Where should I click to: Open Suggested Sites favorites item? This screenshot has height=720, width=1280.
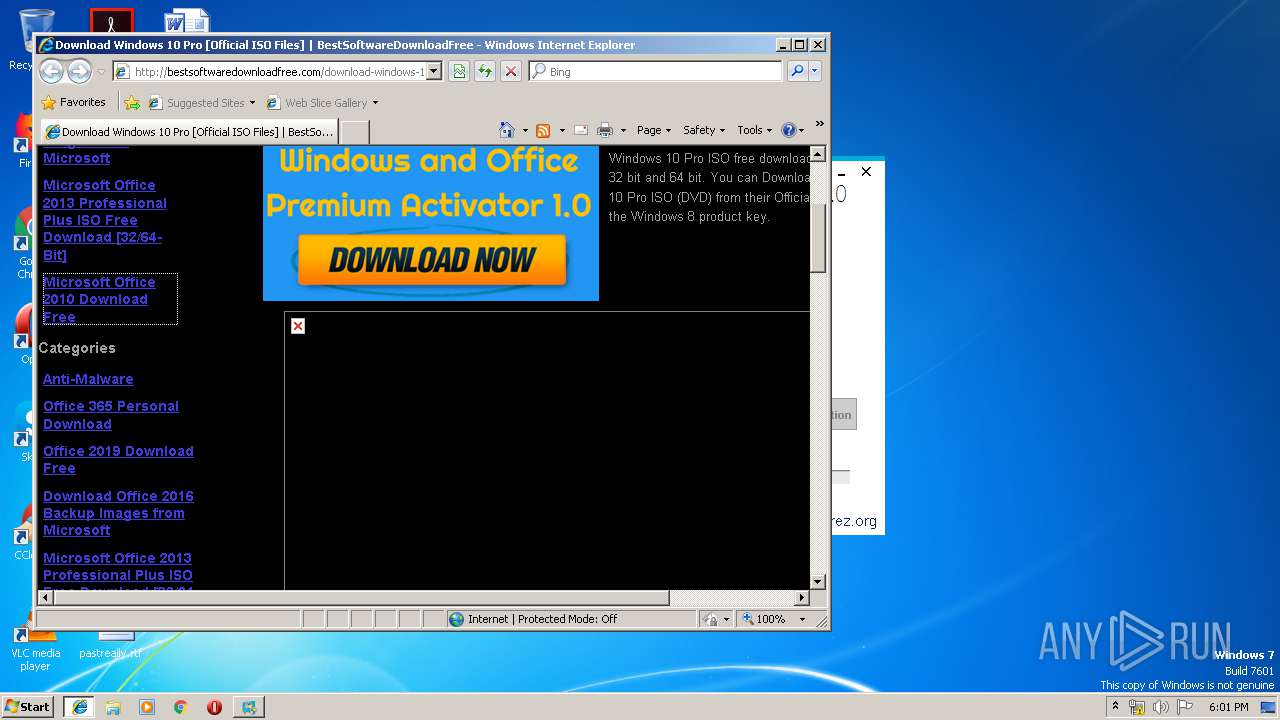(x=201, y=103)
